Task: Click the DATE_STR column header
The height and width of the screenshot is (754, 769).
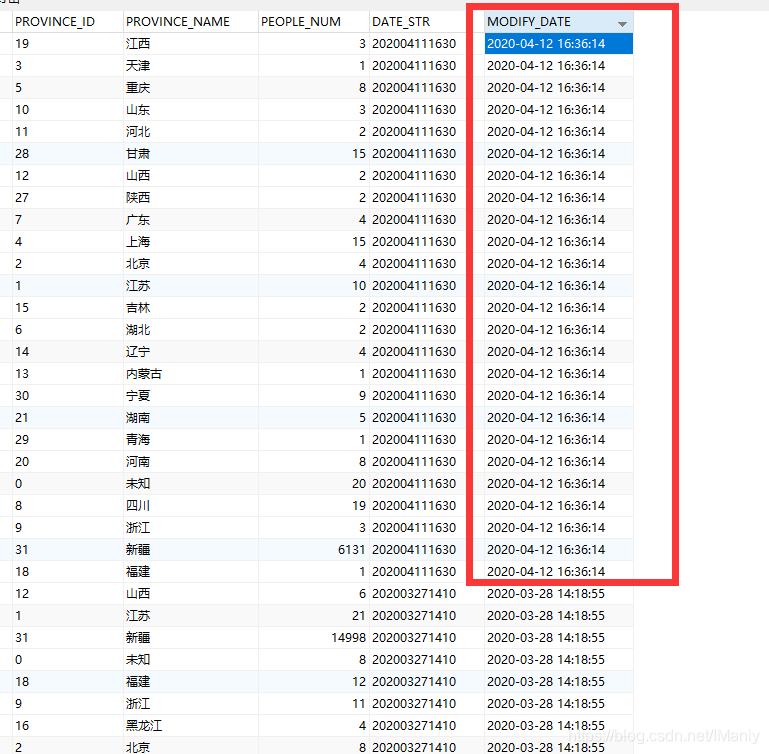Action: 426,22
